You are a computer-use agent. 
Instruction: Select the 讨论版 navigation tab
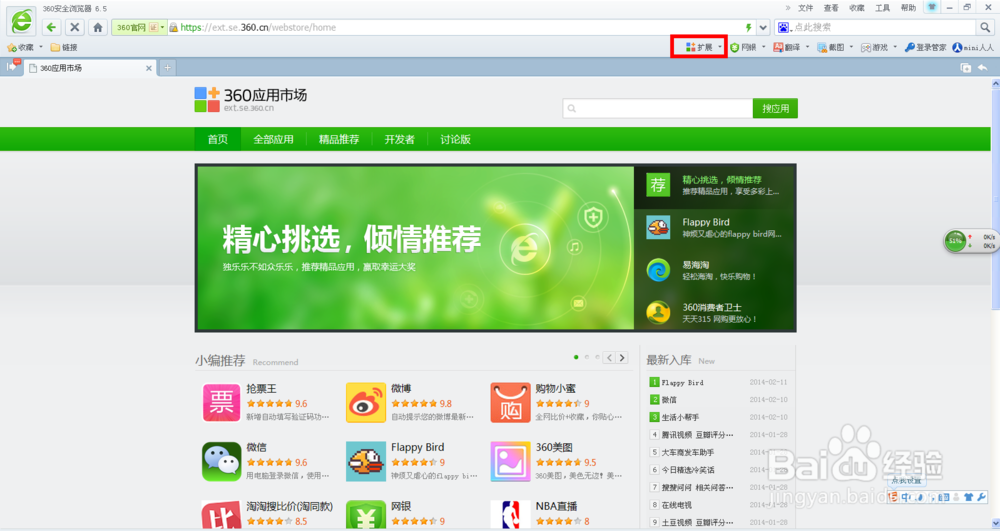(455, 139)
